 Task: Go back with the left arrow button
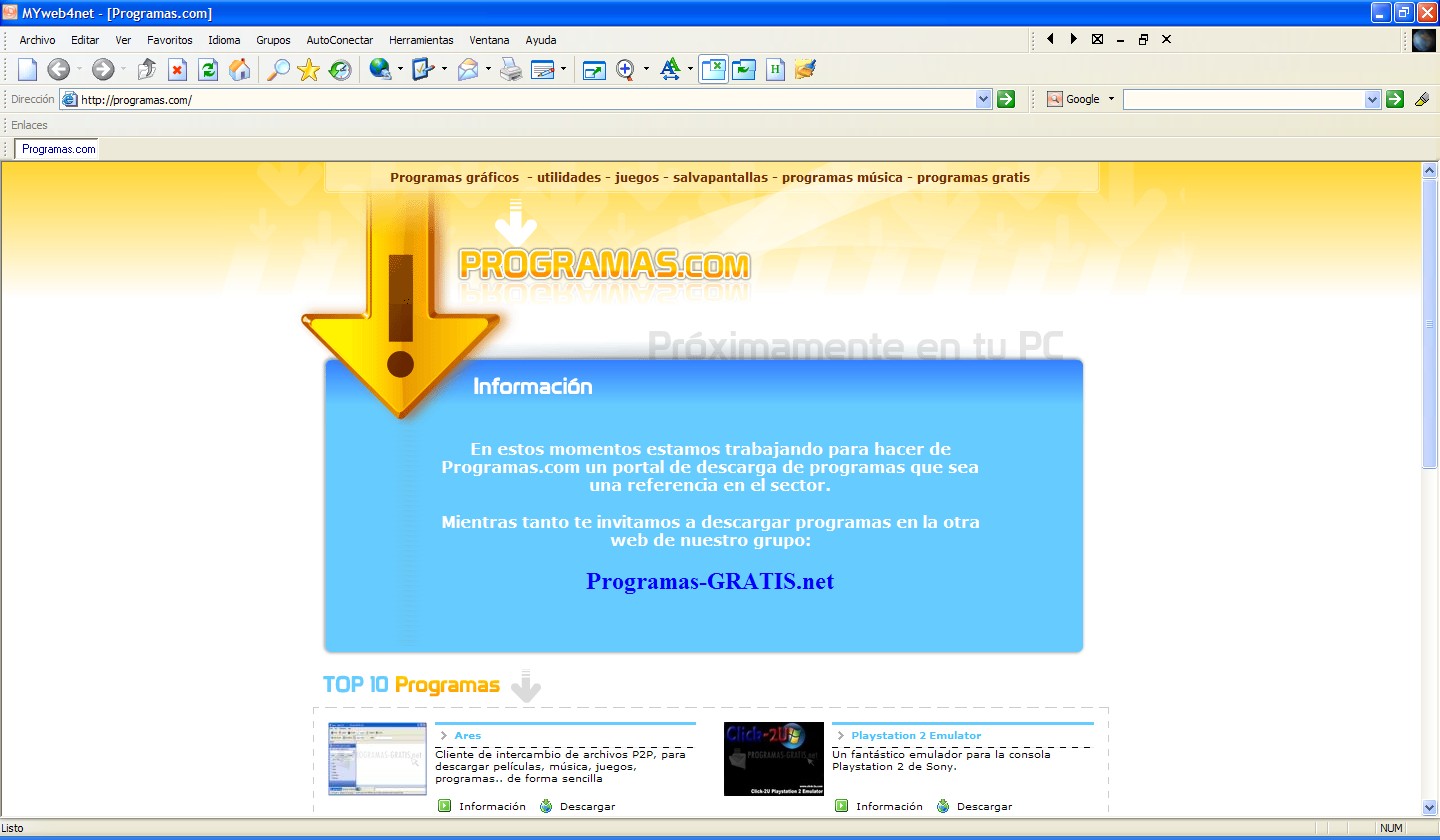pyautogui.click(x=58, y=70)
